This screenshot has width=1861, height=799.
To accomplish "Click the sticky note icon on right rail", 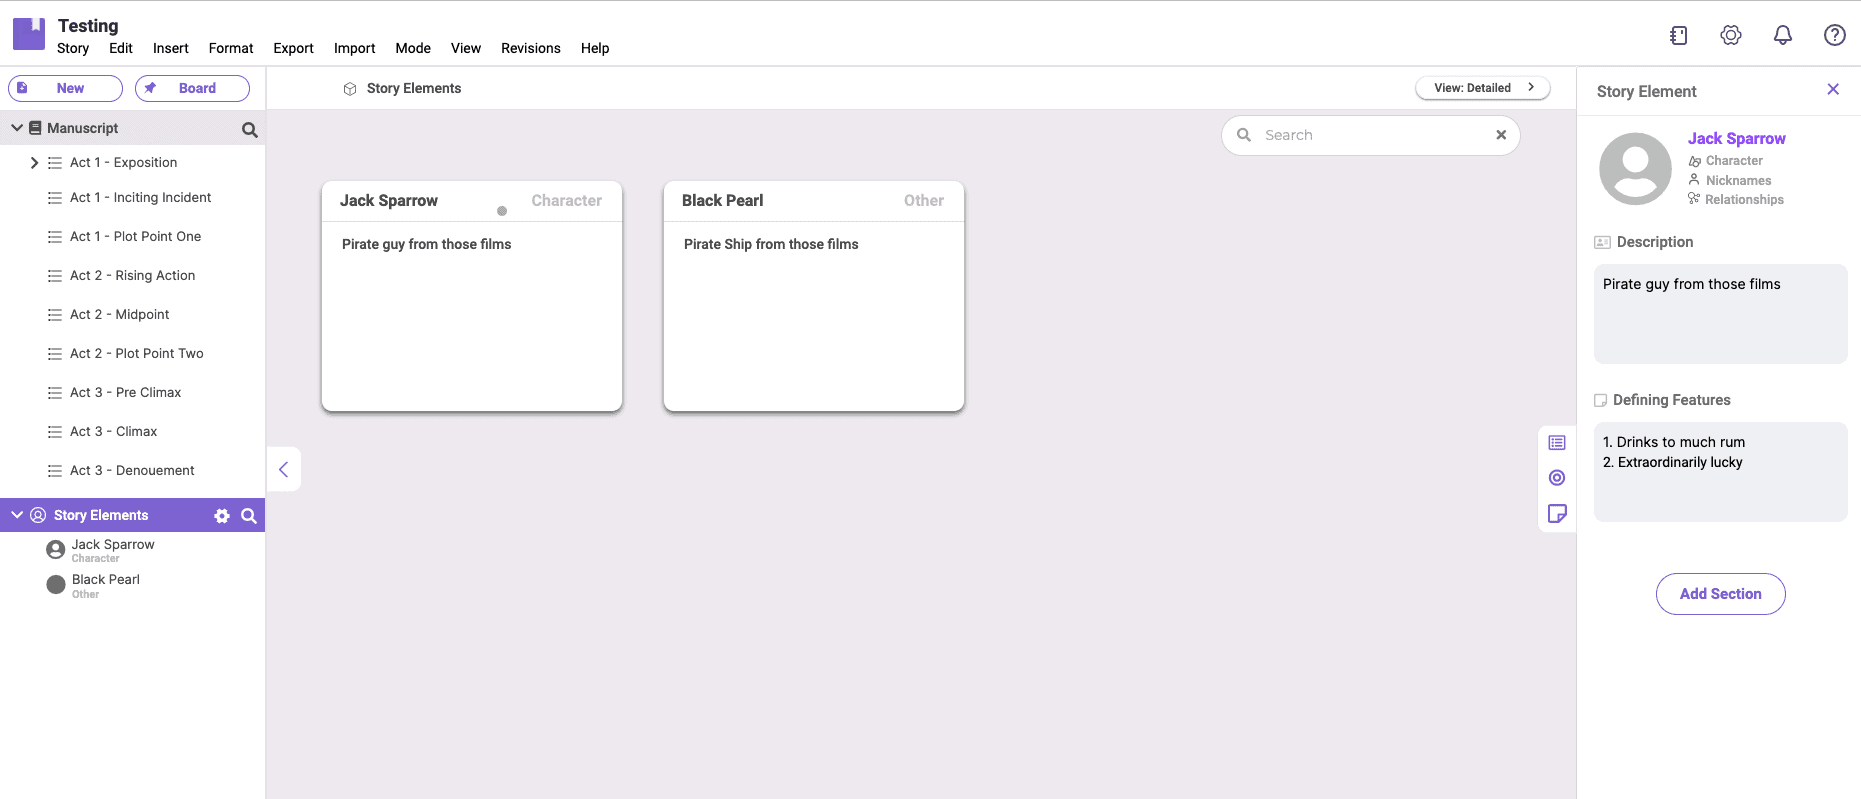I will [1557, 514].
